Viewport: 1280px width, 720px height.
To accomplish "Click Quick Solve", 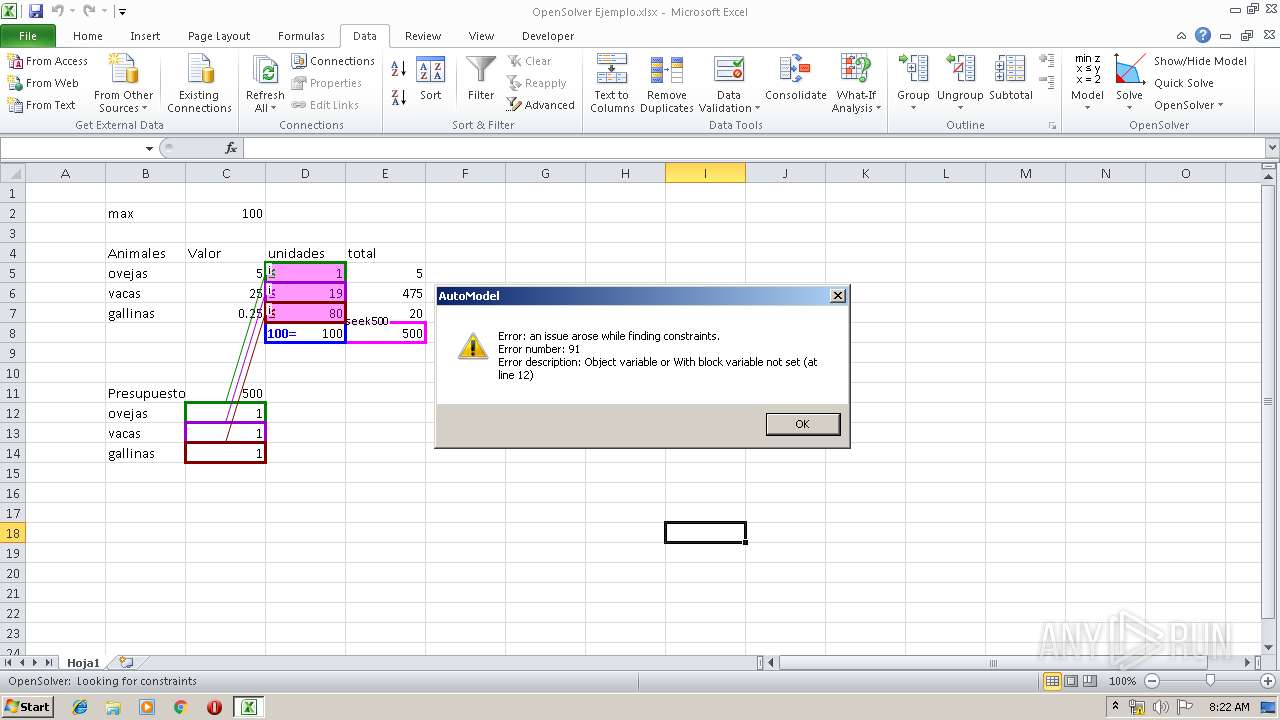I will pos(1184,83).
